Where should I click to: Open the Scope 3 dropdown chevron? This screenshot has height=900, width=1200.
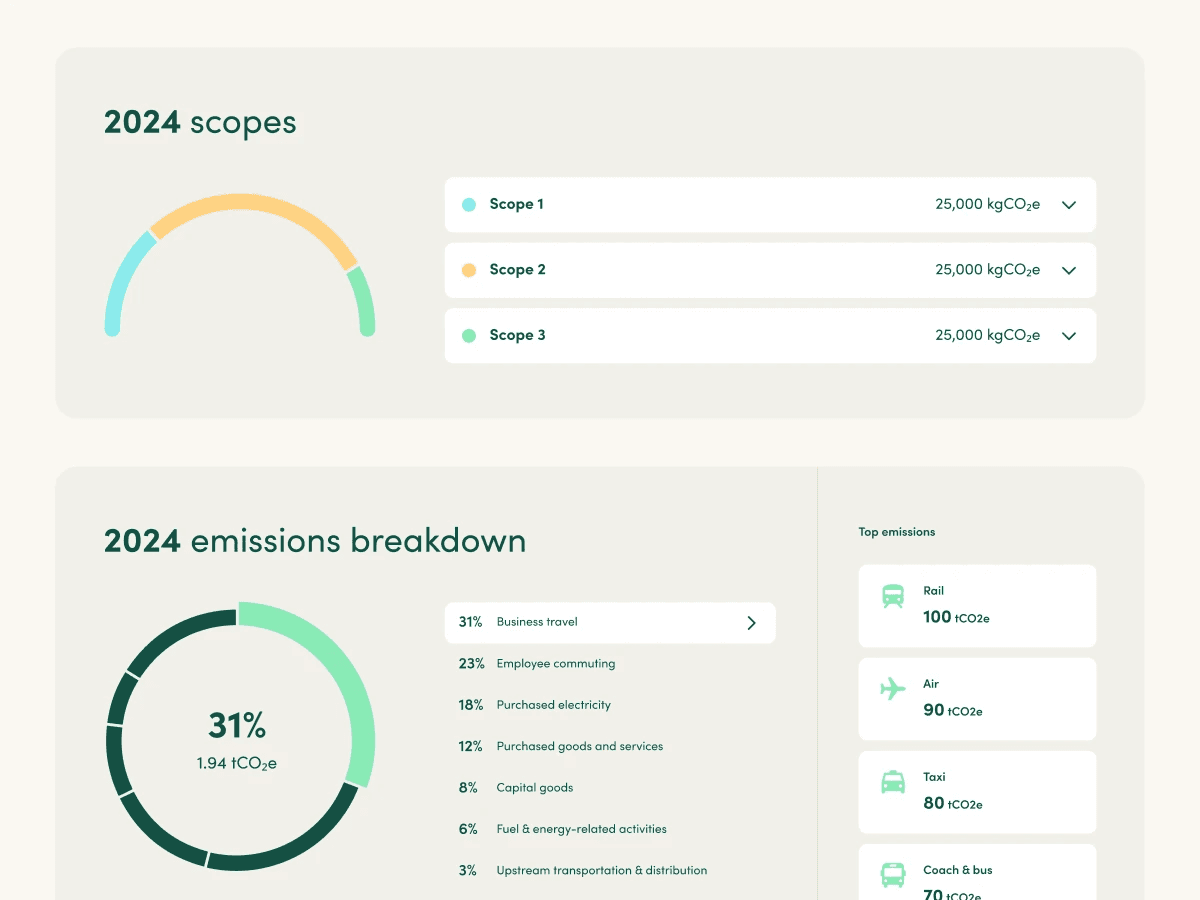(1068, 335)
